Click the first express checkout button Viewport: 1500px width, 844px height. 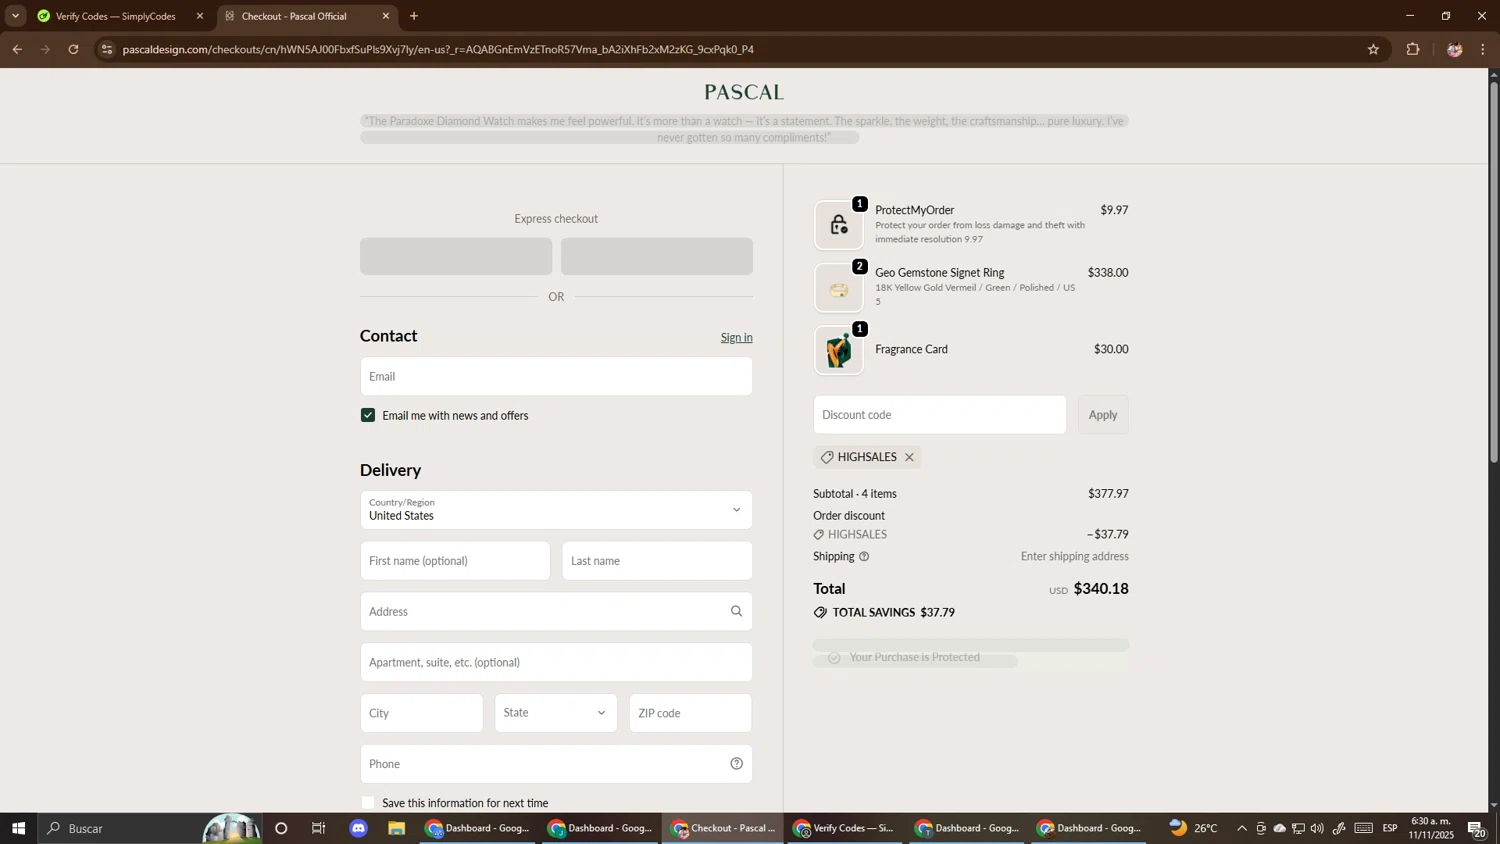click(x=456, y=257)
